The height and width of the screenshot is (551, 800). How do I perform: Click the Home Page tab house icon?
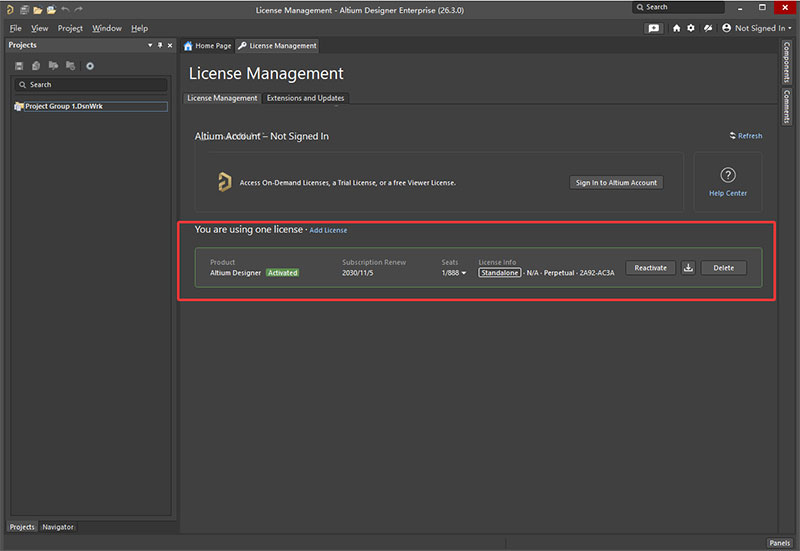click(188, 46)
